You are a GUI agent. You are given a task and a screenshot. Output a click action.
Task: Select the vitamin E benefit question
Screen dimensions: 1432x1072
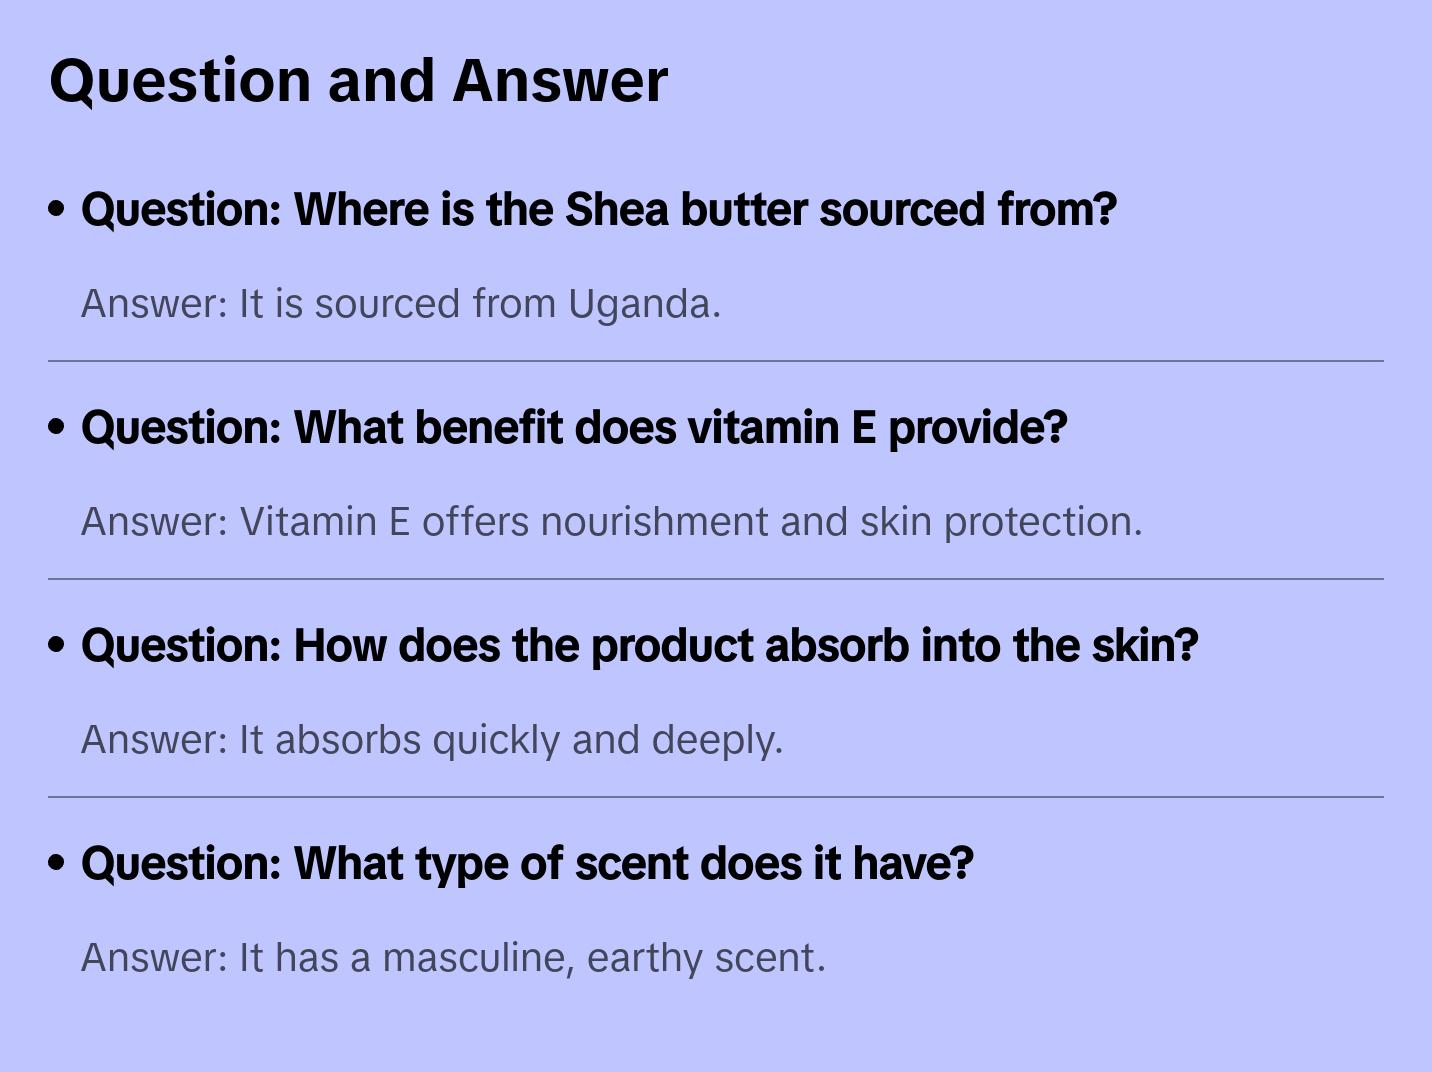click(574, 428)
